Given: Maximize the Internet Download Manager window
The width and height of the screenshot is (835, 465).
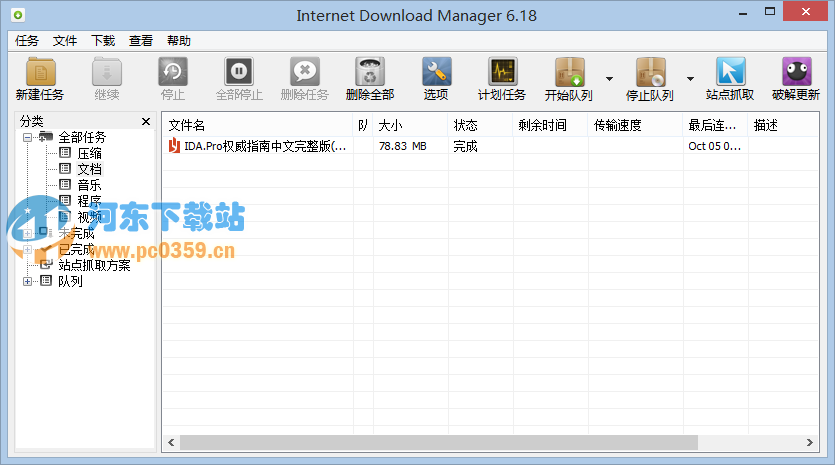Looking at the screenshot, I should pyautogui.click(x=770, y=11).
